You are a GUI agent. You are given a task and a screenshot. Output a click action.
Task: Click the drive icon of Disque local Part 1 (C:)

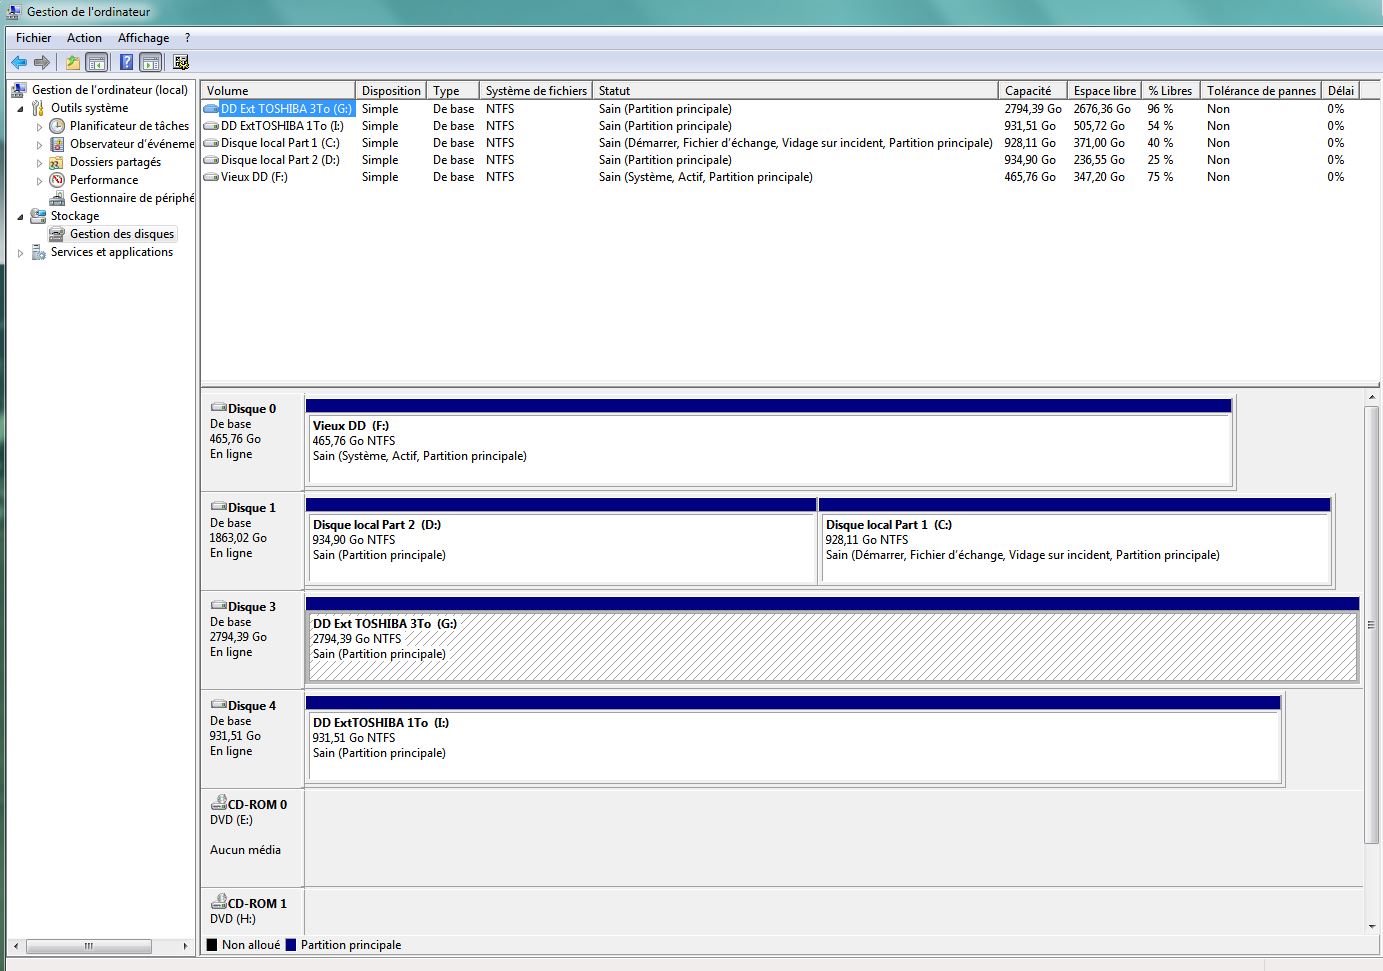[210, 143]
